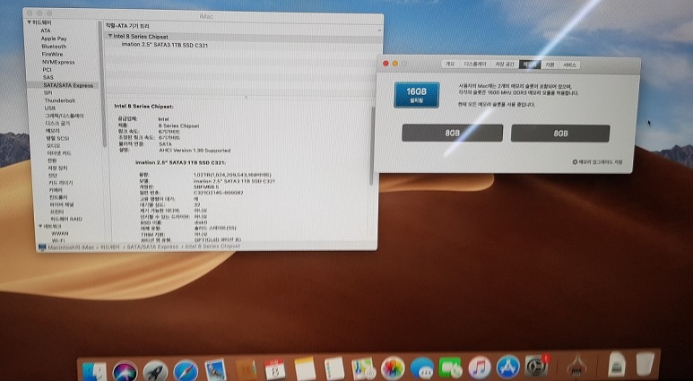Viewport: 693px width, 381px height.
Task: Select 병렬 SCSI in sidebar
Action: tap(57, 138)
